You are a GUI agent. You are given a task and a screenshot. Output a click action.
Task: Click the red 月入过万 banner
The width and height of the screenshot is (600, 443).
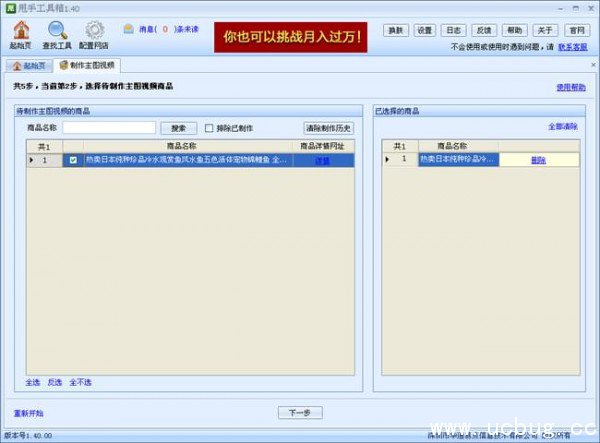click(291, 38)
